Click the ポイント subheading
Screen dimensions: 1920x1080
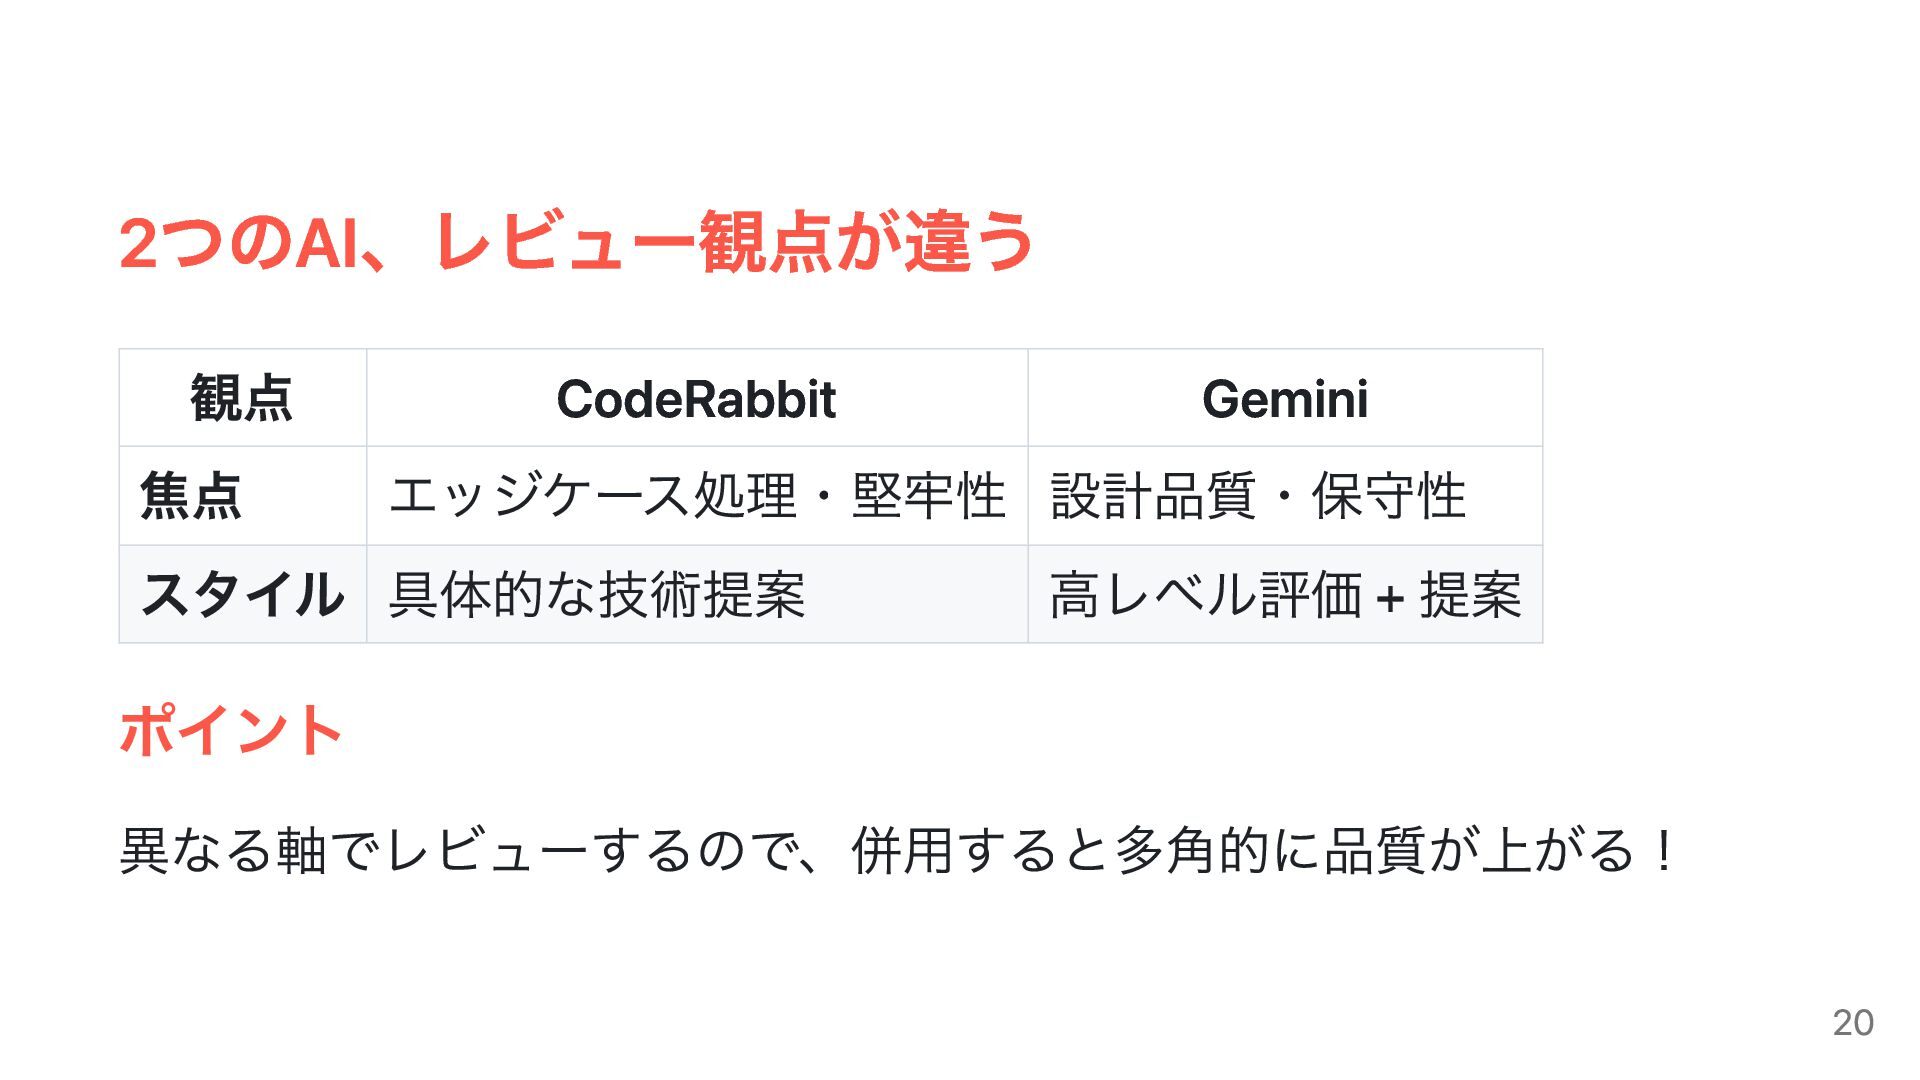[231, 730]
